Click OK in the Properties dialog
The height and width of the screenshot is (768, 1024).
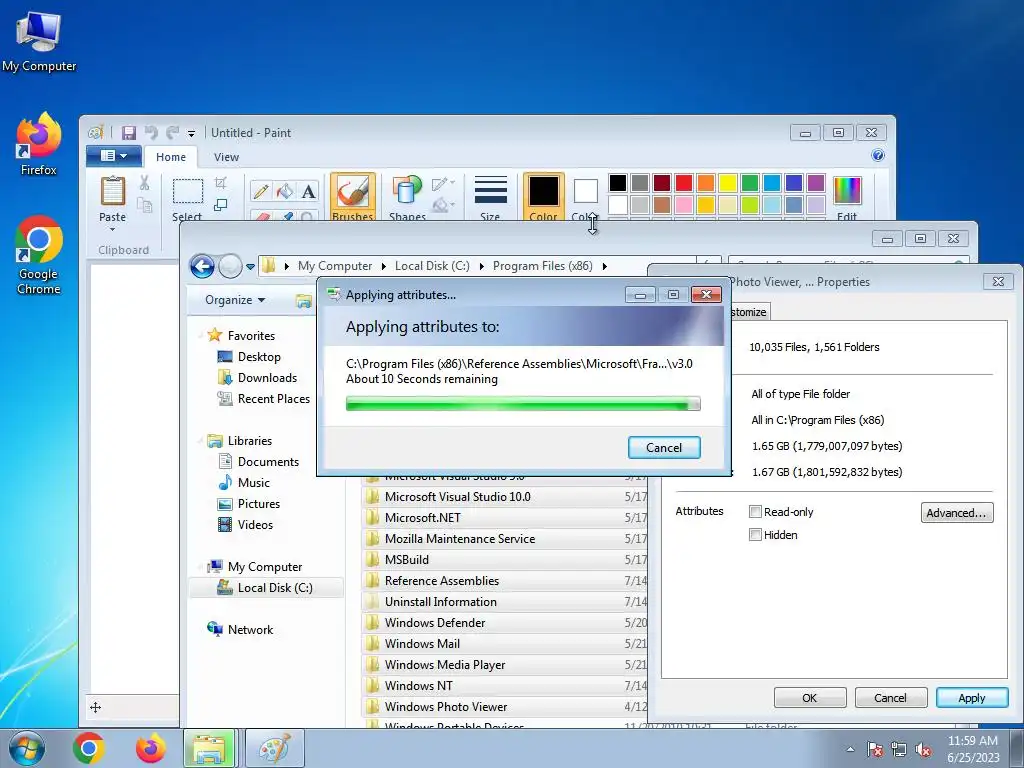[810, 698]
